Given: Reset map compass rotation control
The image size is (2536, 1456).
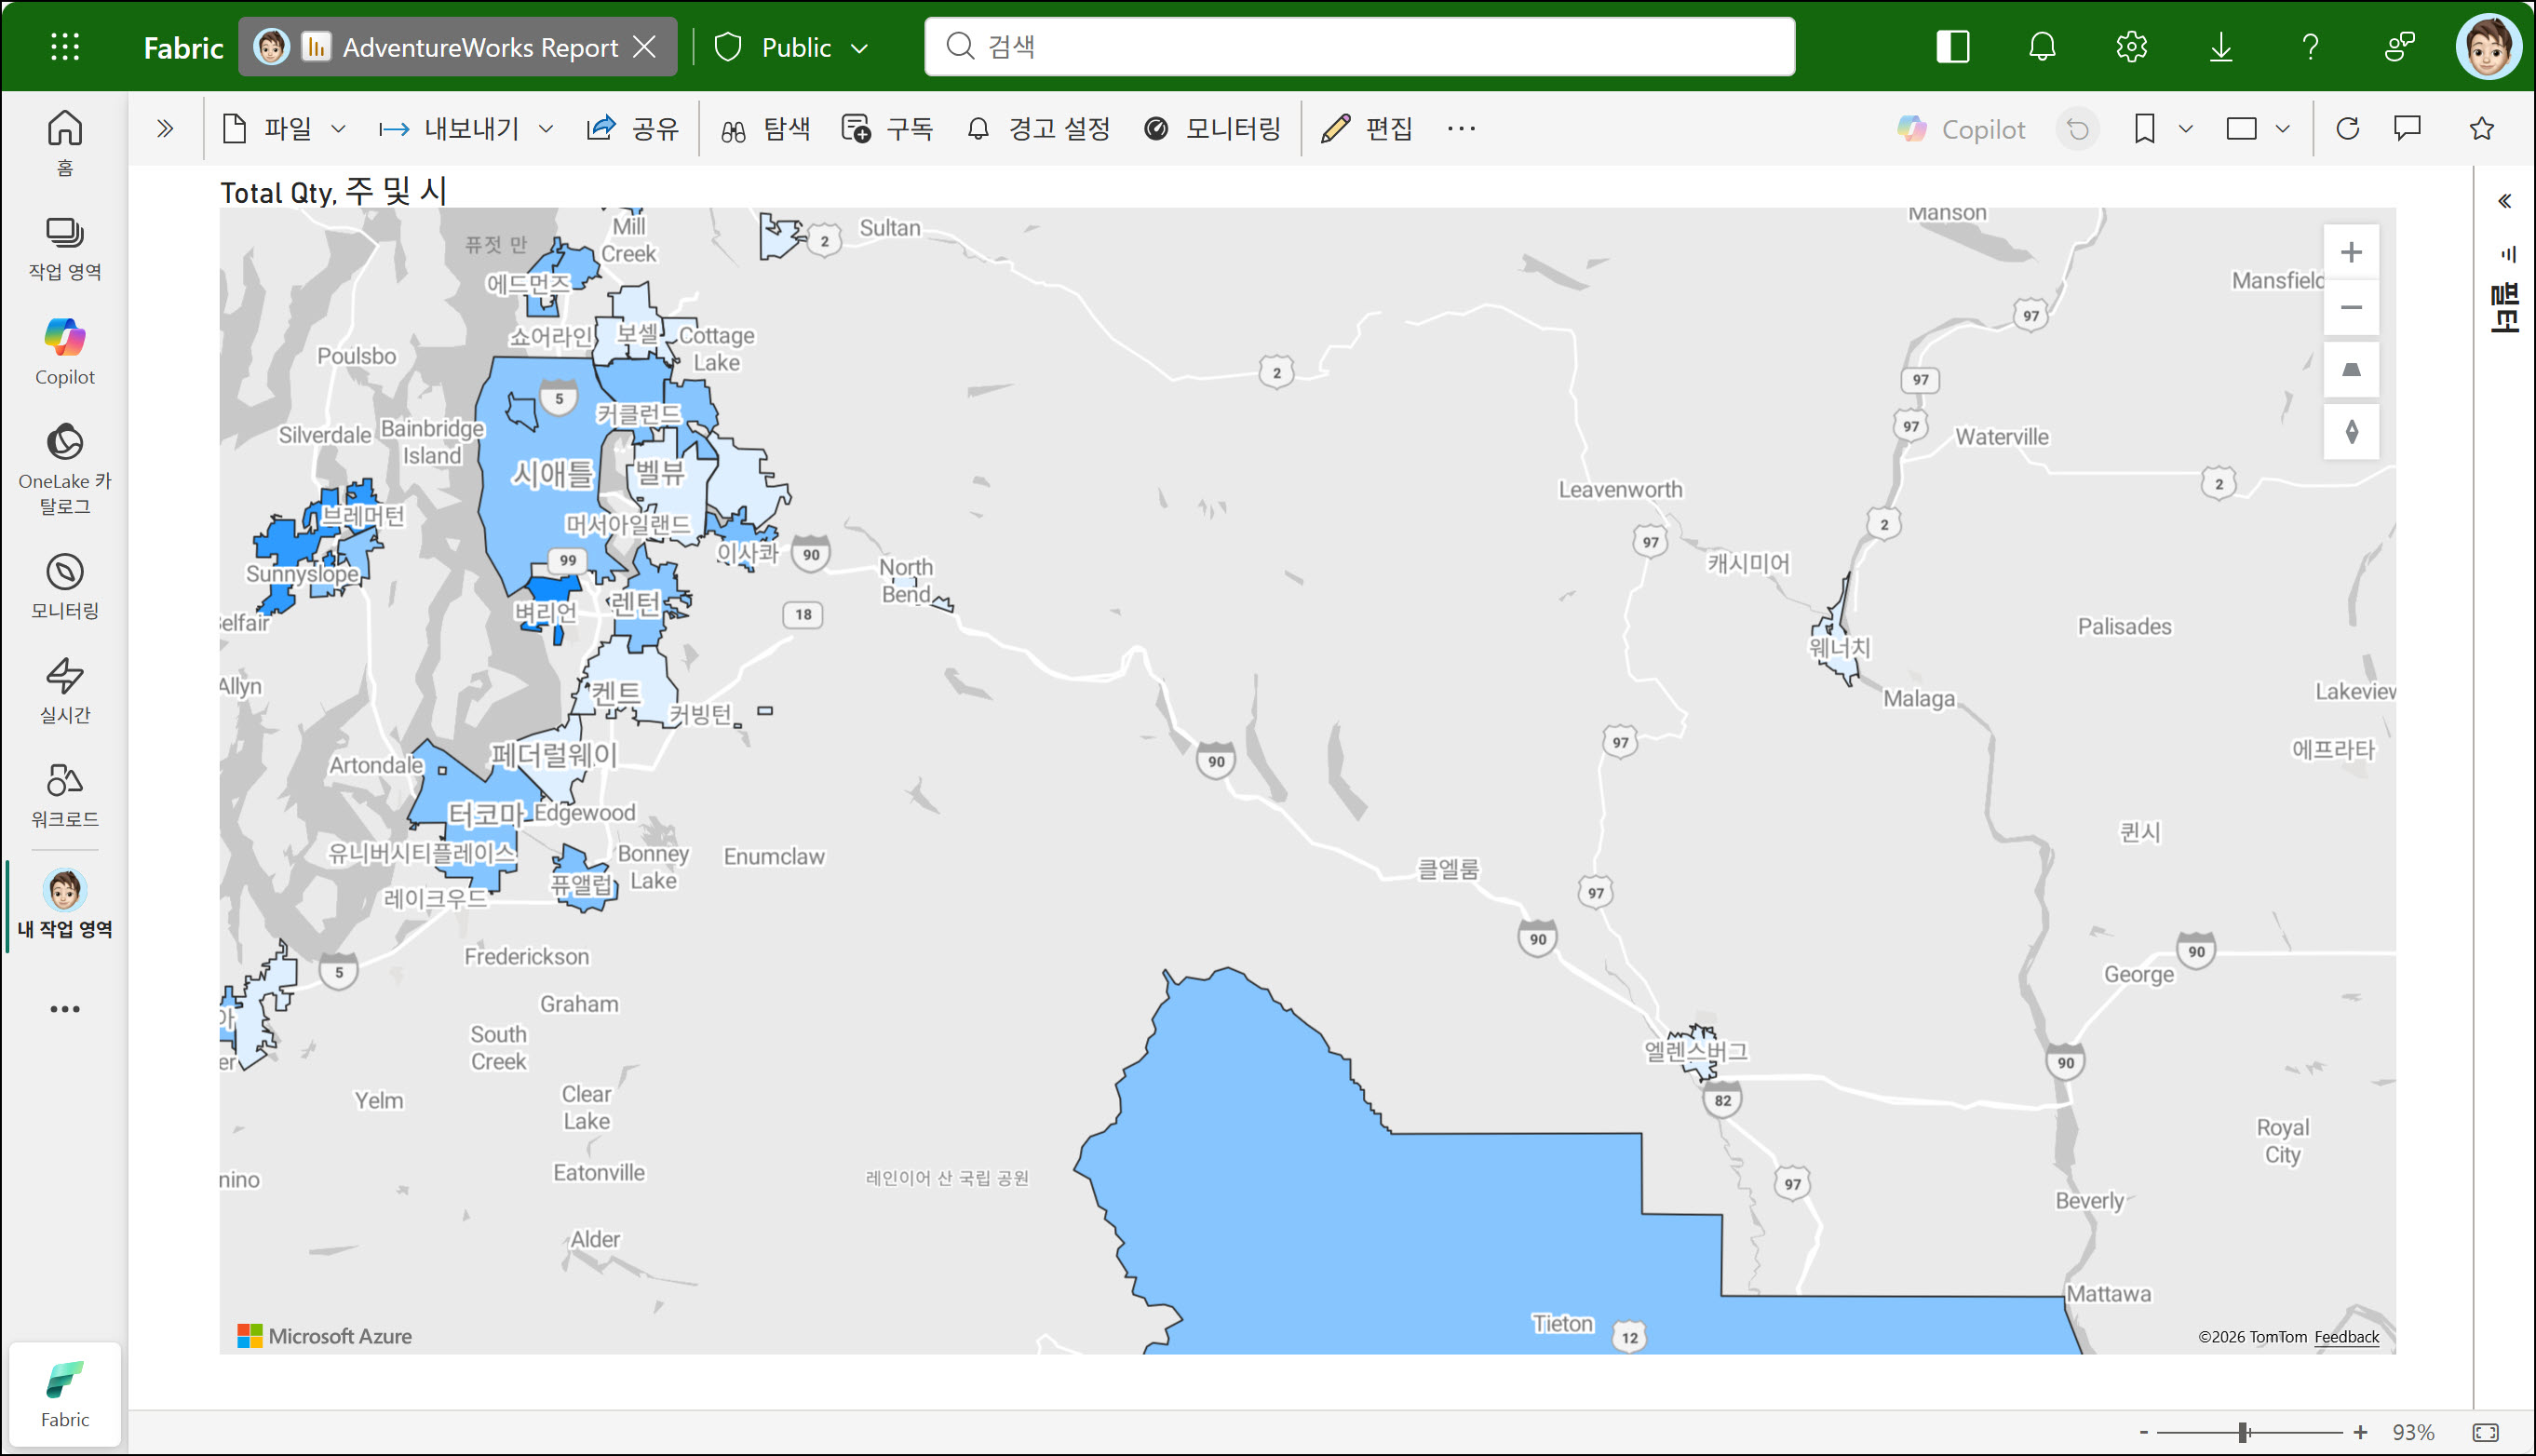Looking at the screenshot, I should tap(2350, 432).
